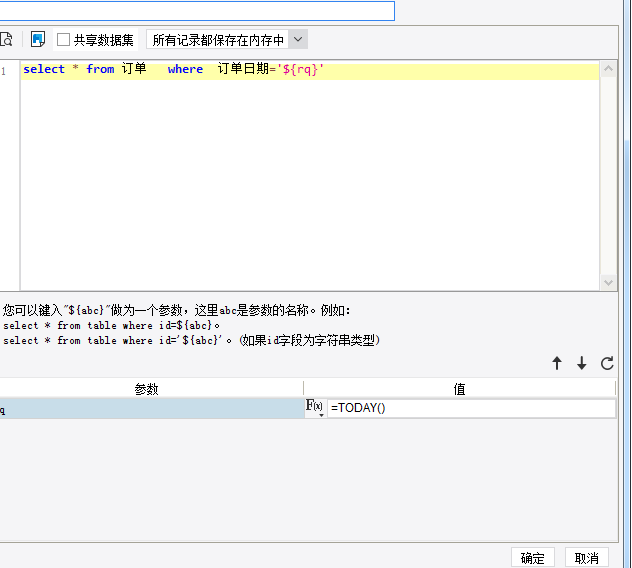632x568 pixels.
Task: Click the '${rq}' parameter text in SQL
Action: [x=301, y=69]
